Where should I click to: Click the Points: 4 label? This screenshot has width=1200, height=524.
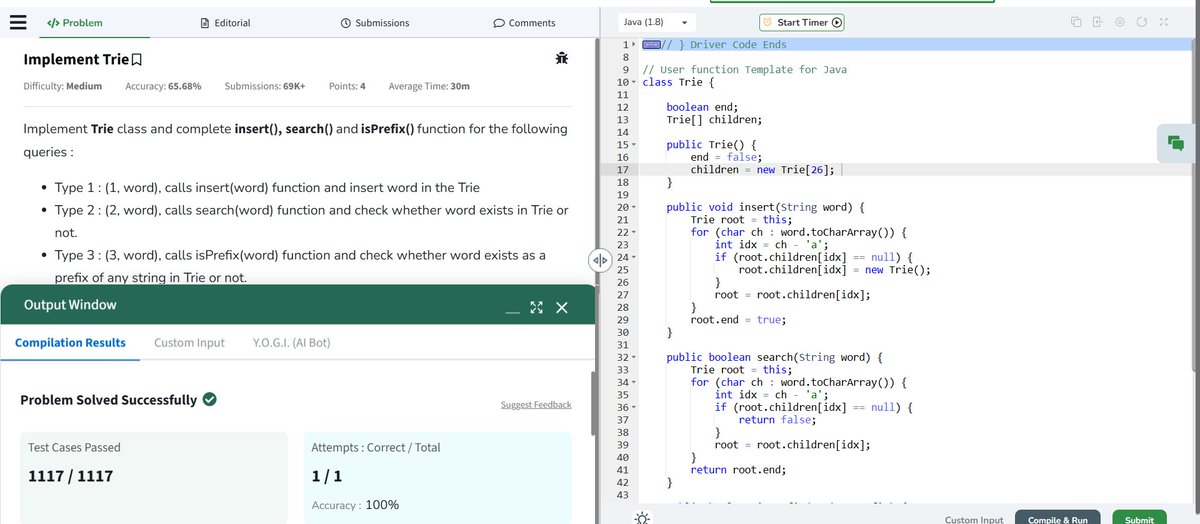tap(347, 86)
